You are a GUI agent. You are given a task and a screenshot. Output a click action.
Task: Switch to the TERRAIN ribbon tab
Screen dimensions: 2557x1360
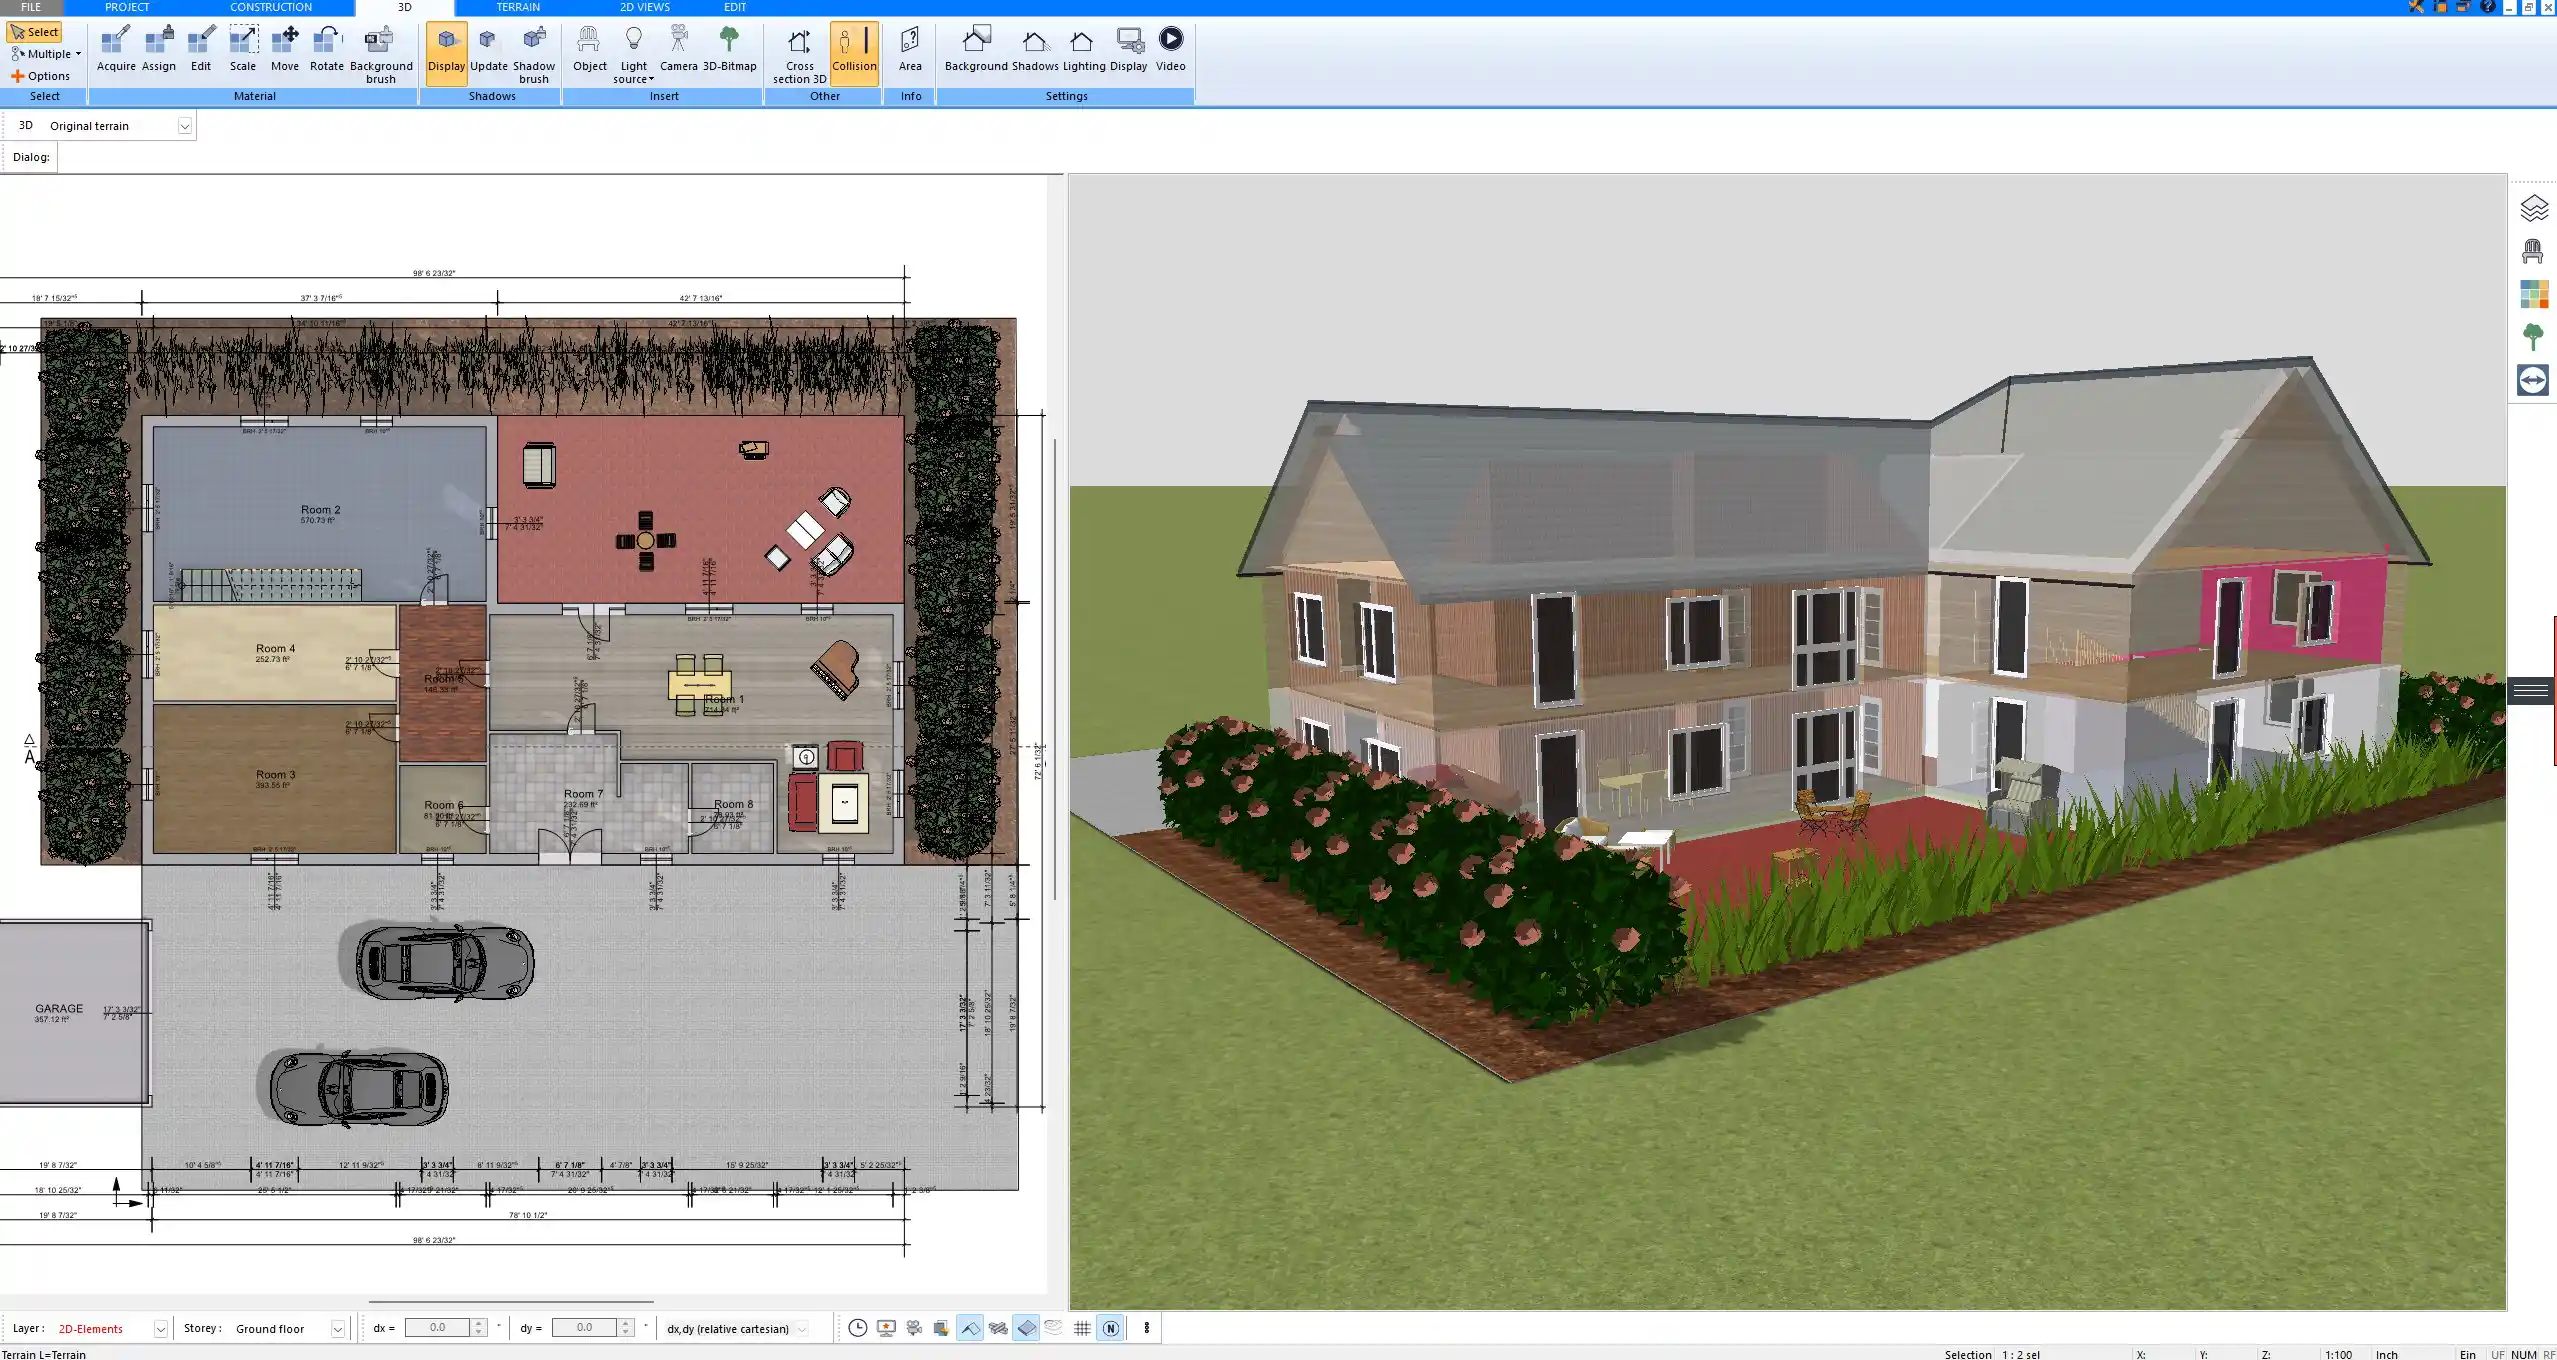tap(518, 7)
